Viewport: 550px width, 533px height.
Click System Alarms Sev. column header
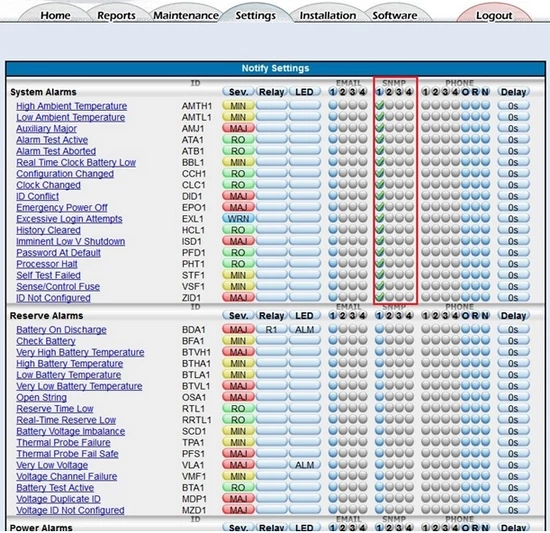(238, 92)
